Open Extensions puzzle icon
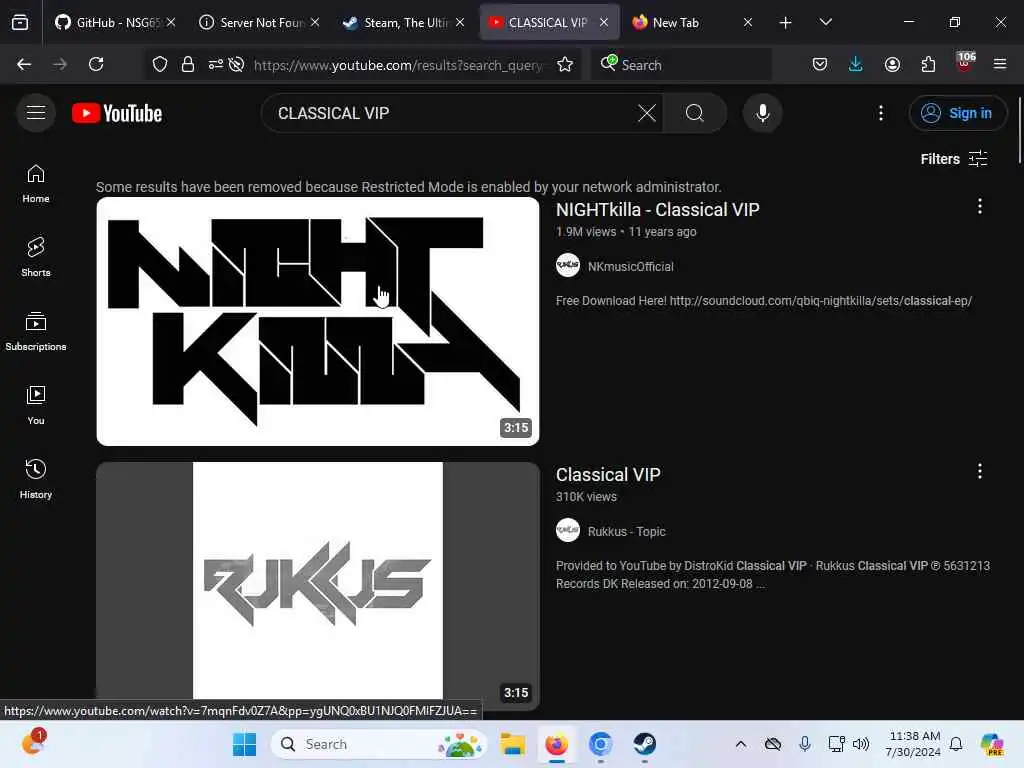The image size is (1024, 768). click(x=928, y=64)
